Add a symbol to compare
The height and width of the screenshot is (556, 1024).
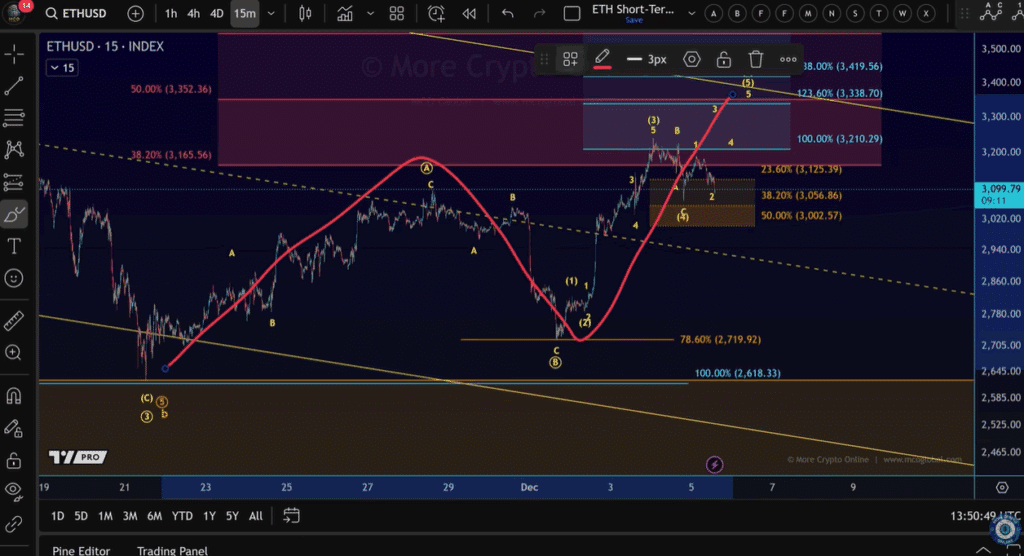135,13
